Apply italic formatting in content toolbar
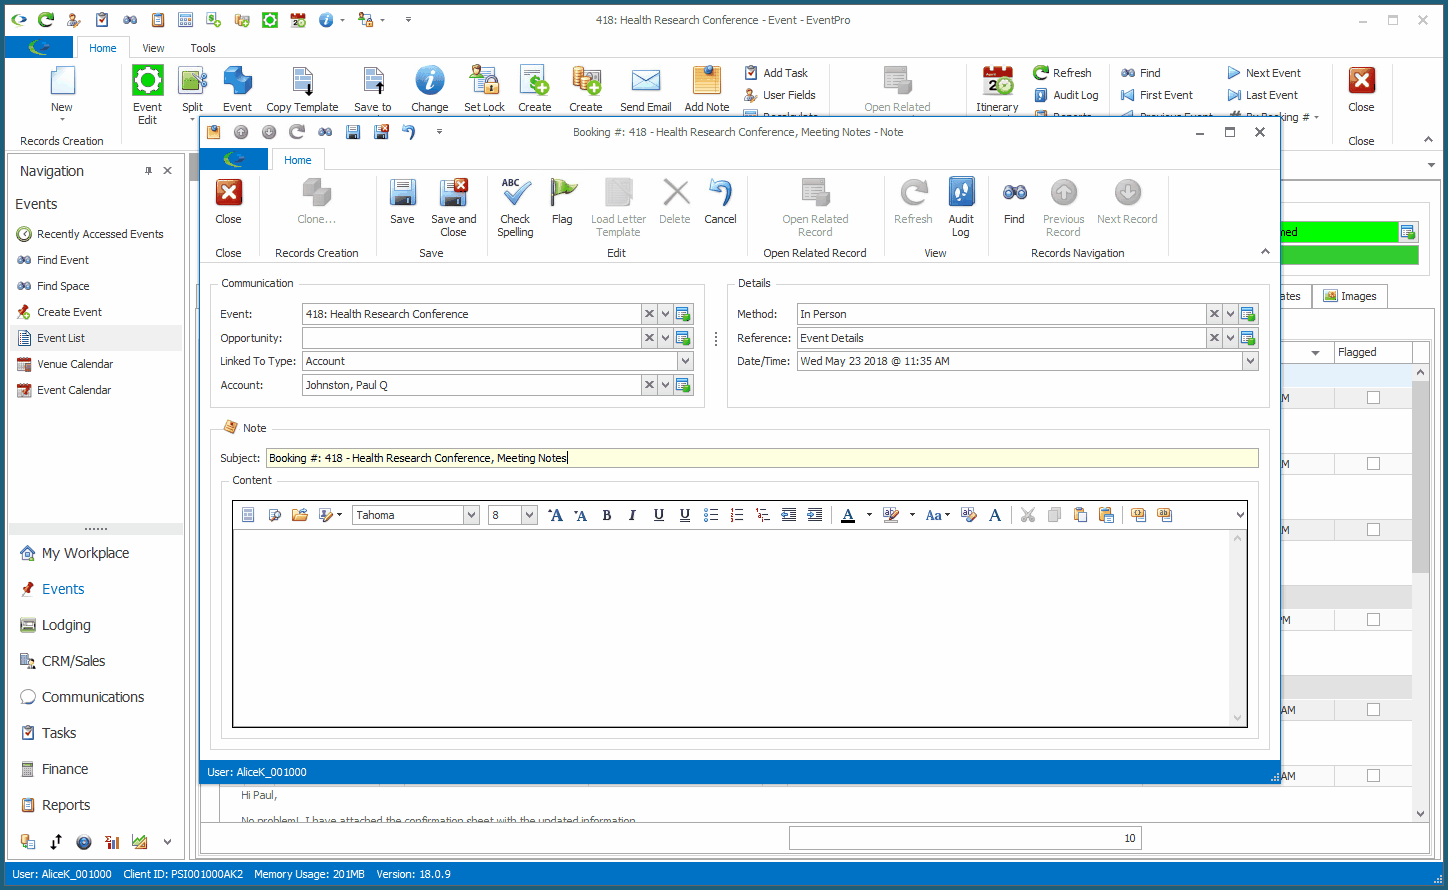 tap(632, 515)
